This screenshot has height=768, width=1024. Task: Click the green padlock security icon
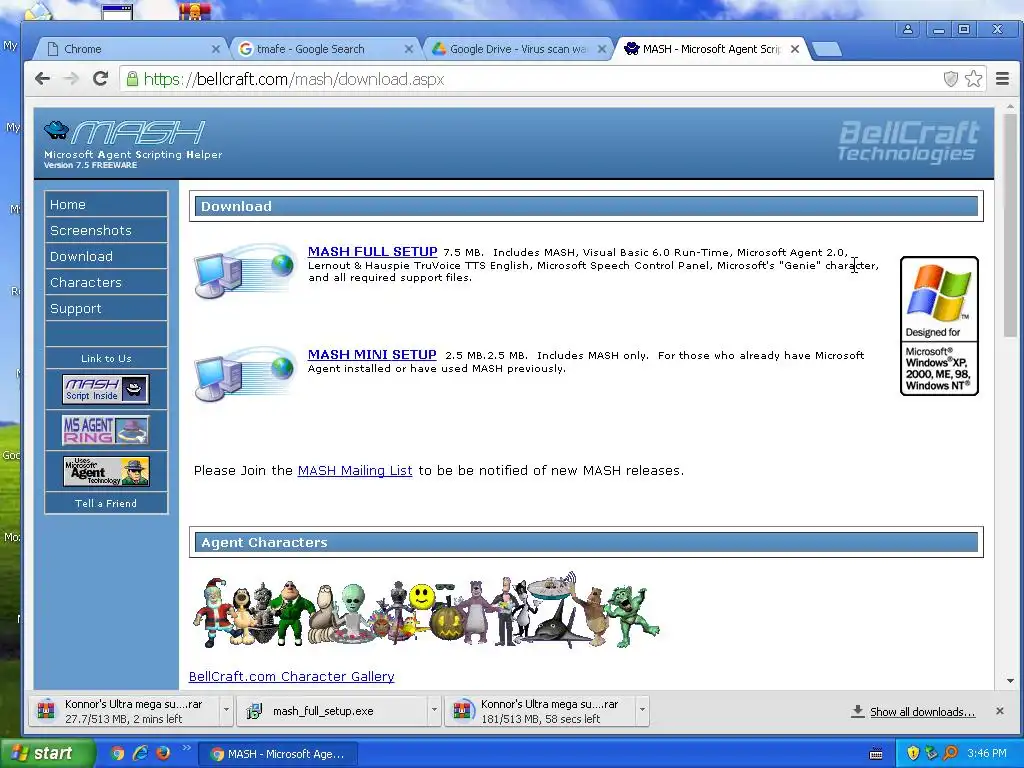coord(132,79)
